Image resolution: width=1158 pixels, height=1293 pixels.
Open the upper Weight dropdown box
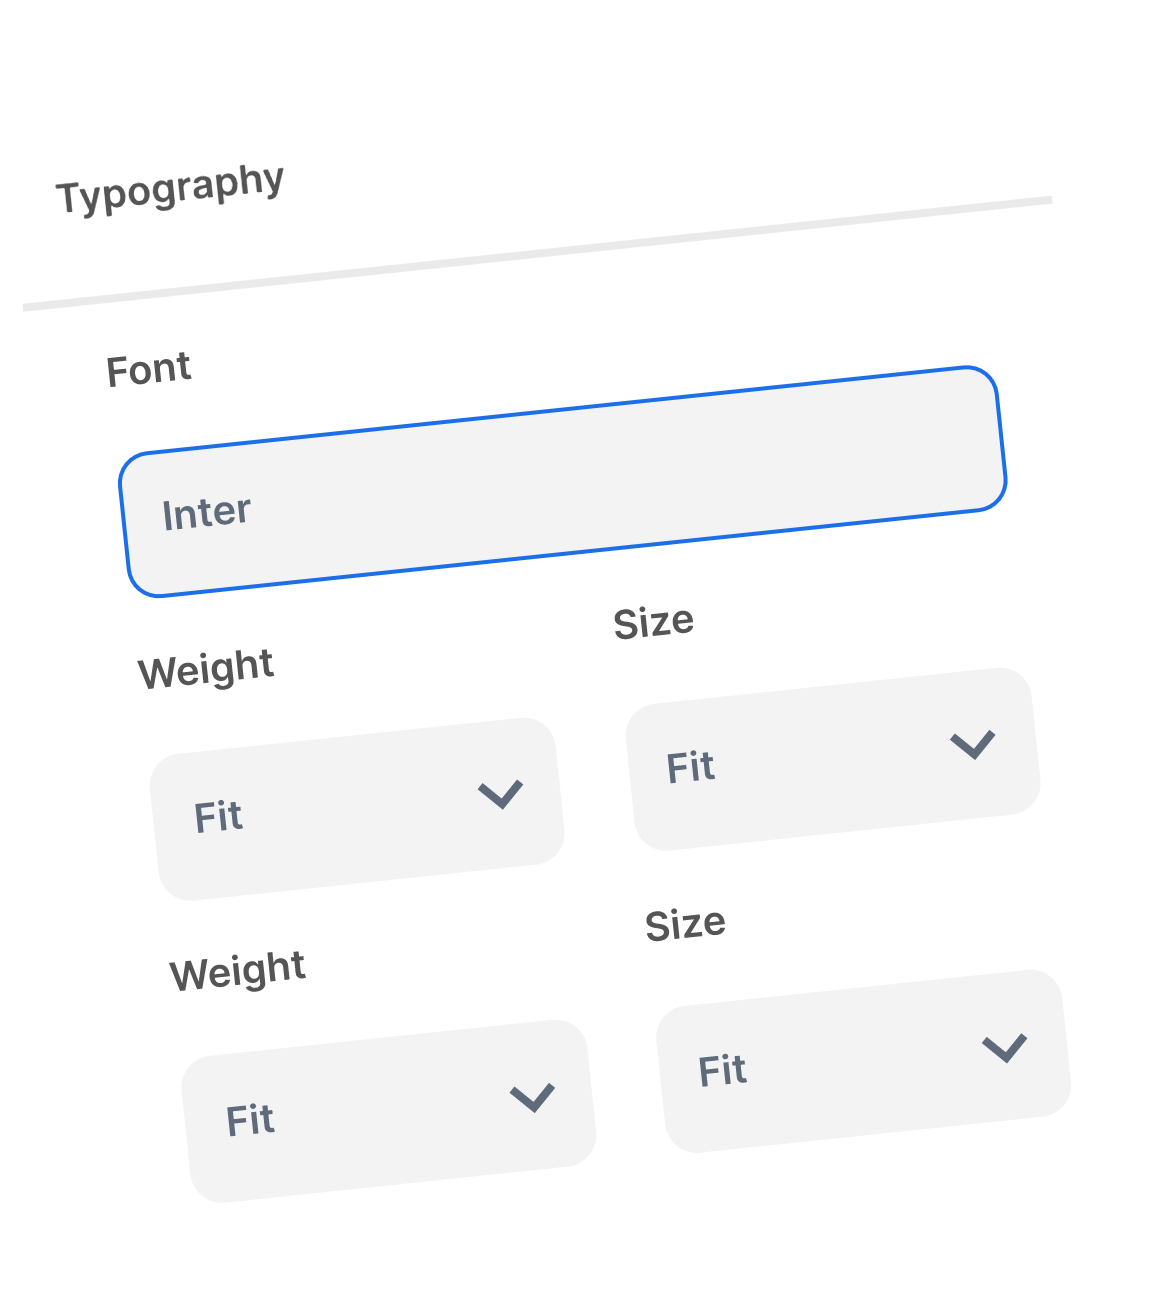tap(357, 809)
